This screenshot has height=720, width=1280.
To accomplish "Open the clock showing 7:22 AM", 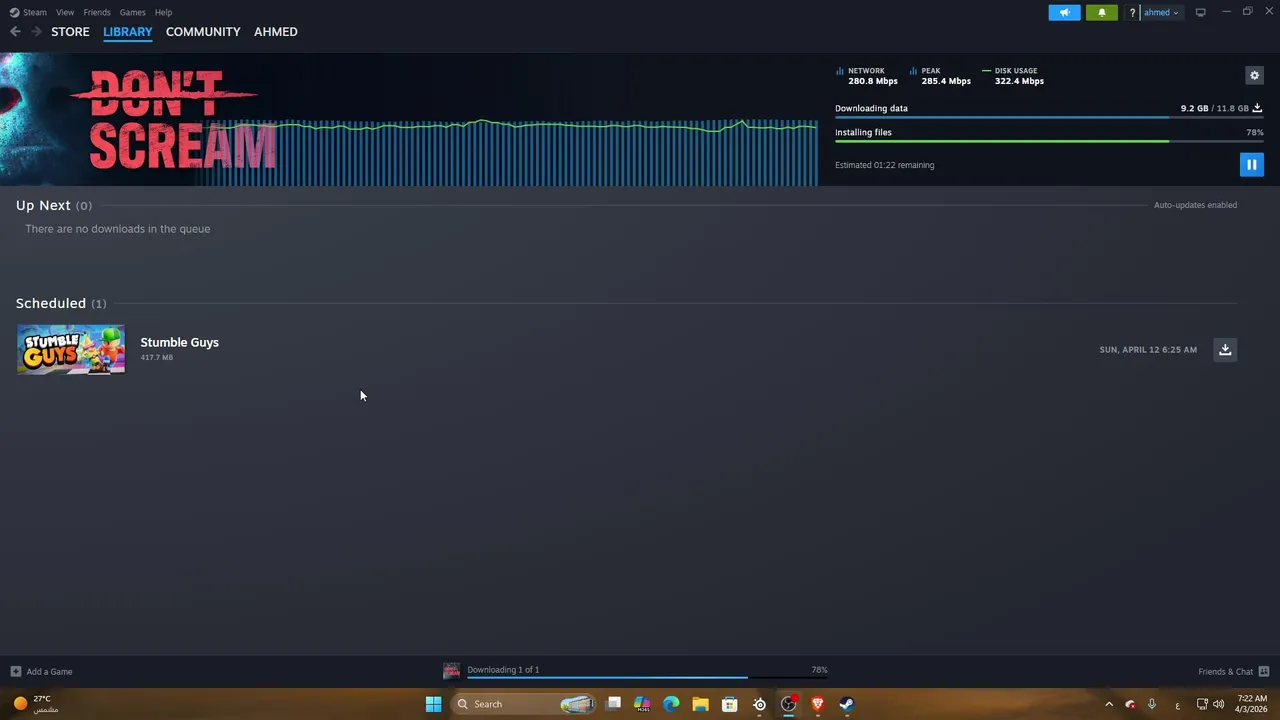I will [x=1252, y=704].
